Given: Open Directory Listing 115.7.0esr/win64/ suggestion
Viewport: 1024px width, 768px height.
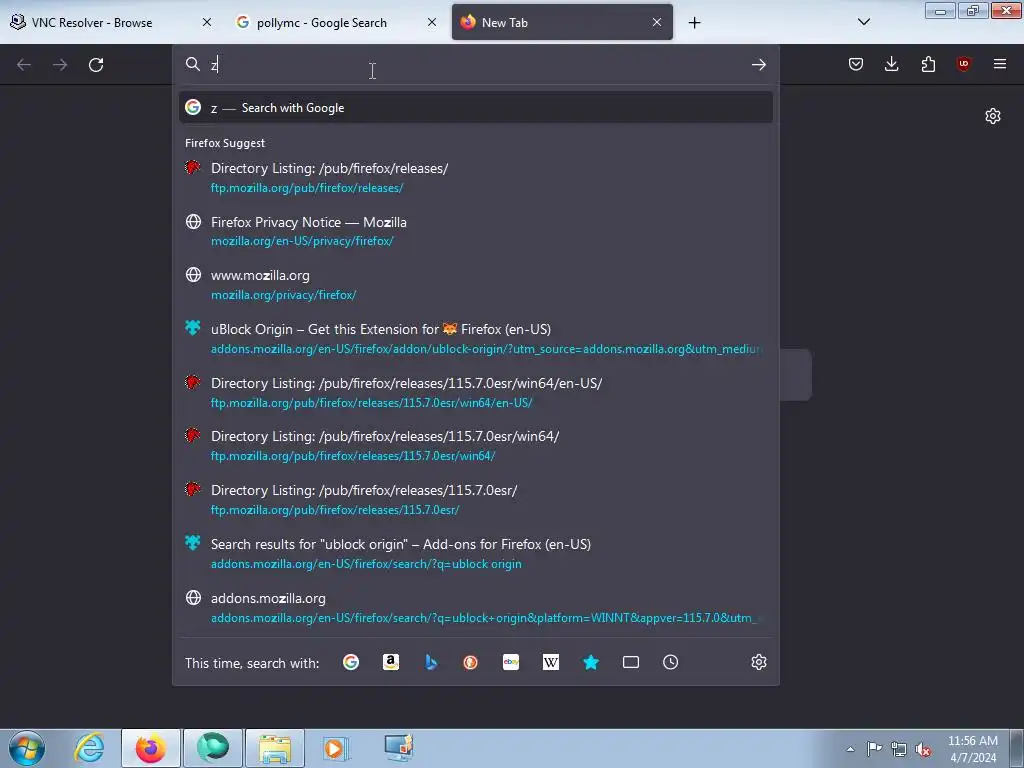Looking at the screenshot, I should [475, 446].
